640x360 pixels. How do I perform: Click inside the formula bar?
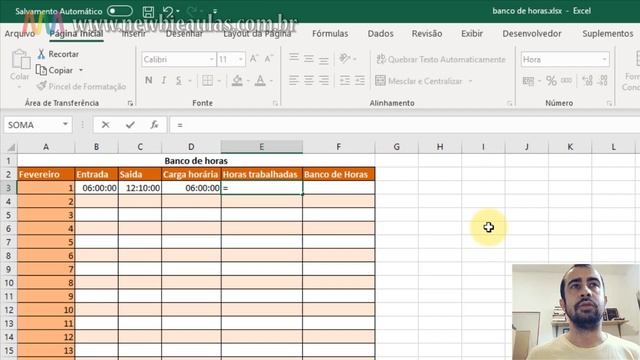click(x=405, y=125)
